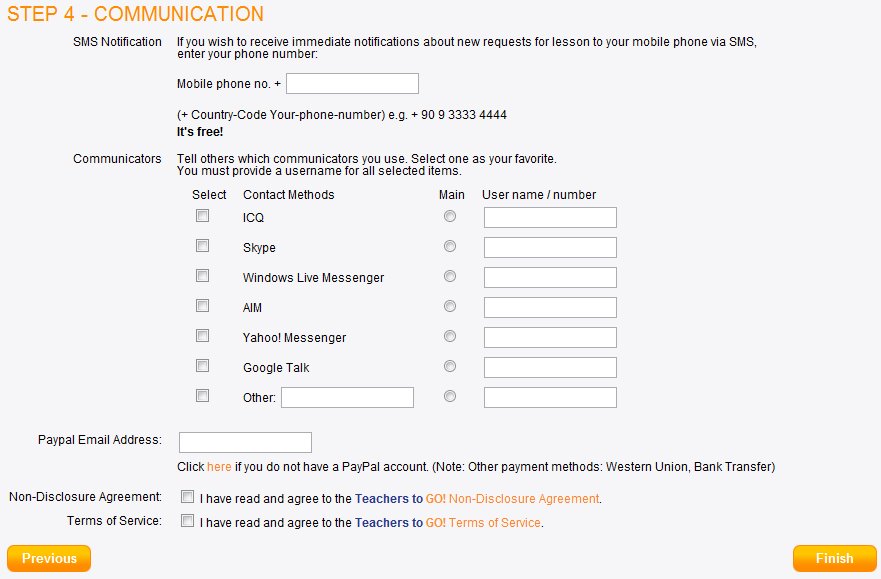Focus the Google Talk user name field
Screen dimensions: 881x579
[x=550, y=368]
